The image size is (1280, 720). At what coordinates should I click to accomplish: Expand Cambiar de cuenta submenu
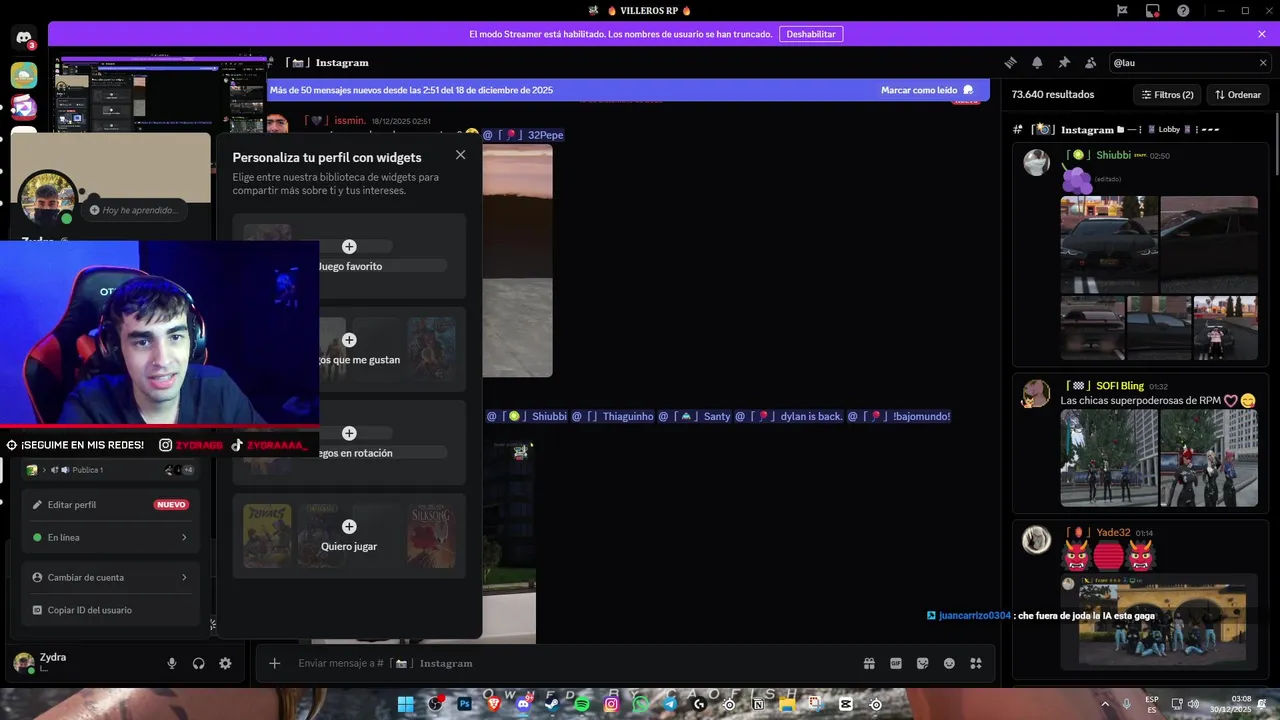point(110,577)
